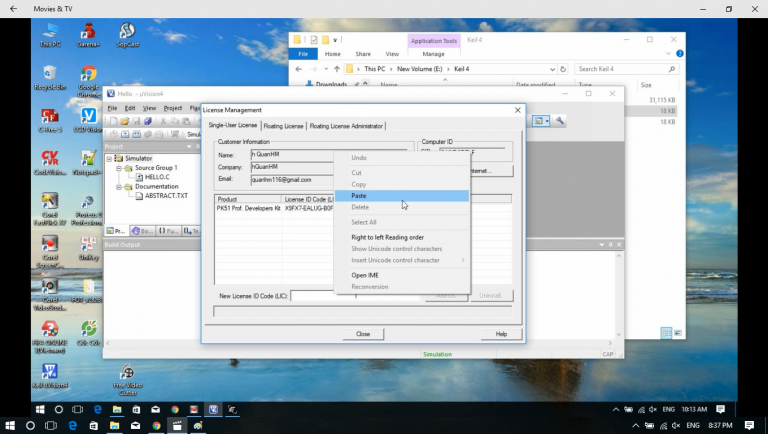The width and height of the screenshot is (768, 434).
Task: Open the Edit menu in µVision4
Action: coord(130,108)
